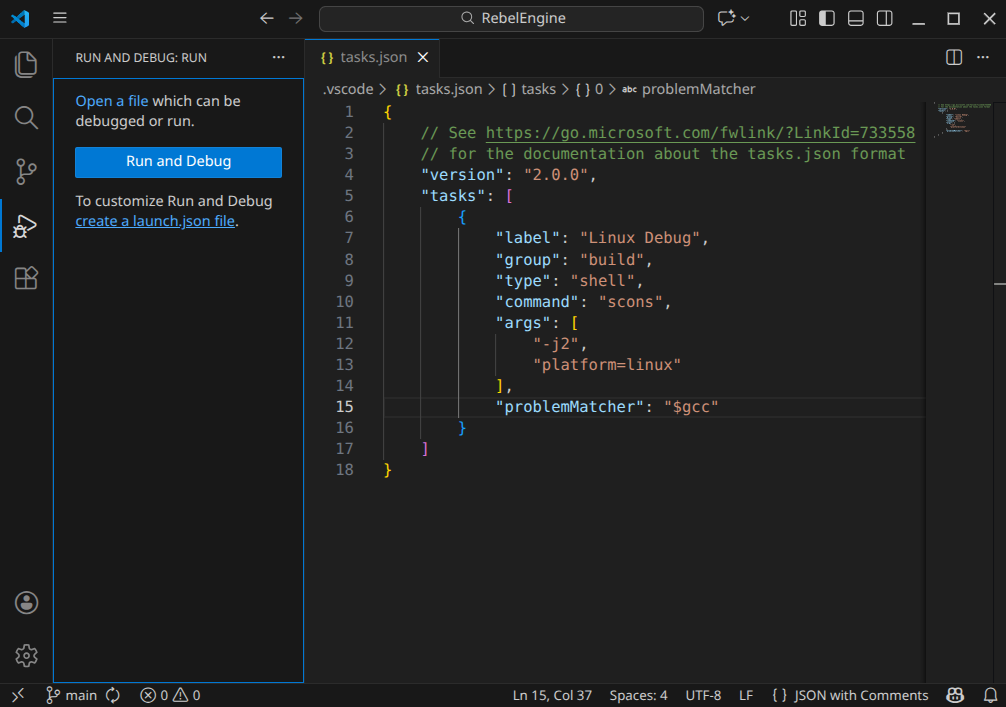Click the main branch indicator
The width and height of the screenshot is (1006, 707).
(x=71, y=695)
